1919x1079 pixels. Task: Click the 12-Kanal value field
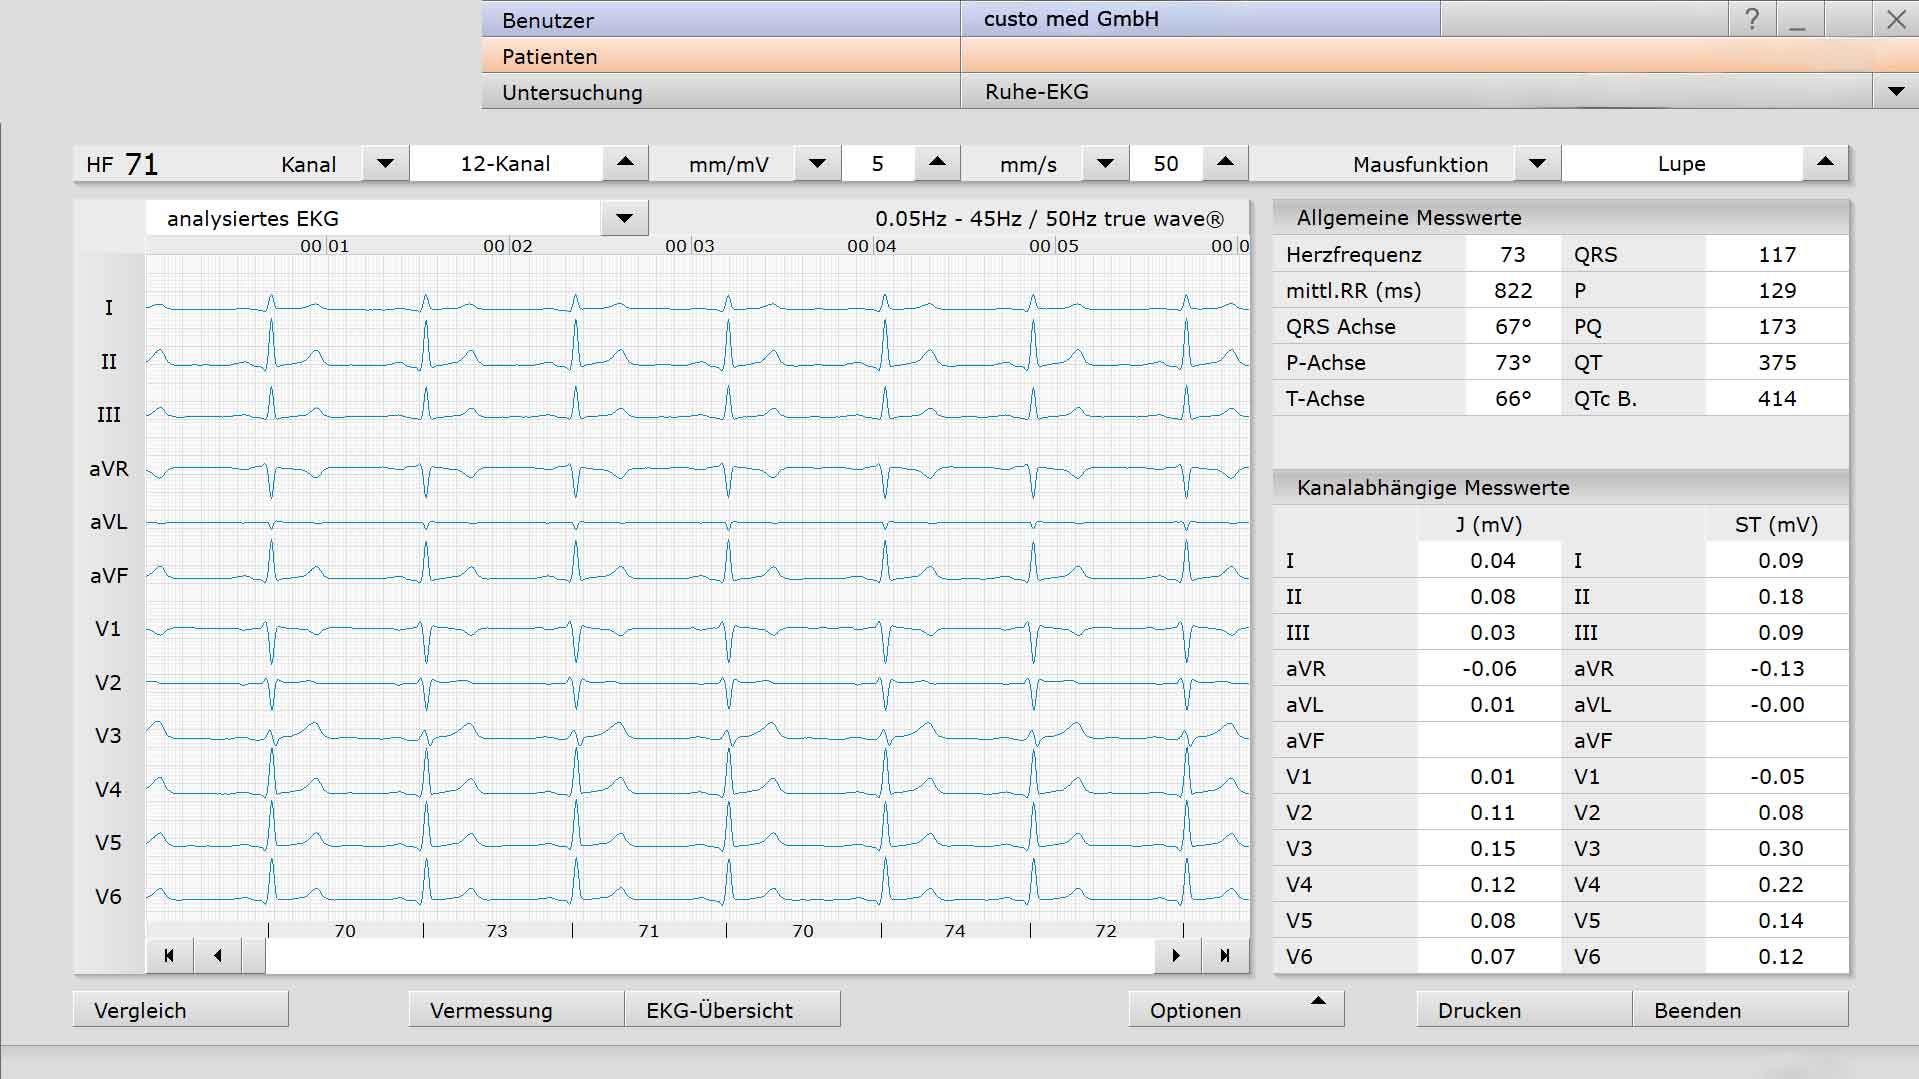tap(506, 163)
